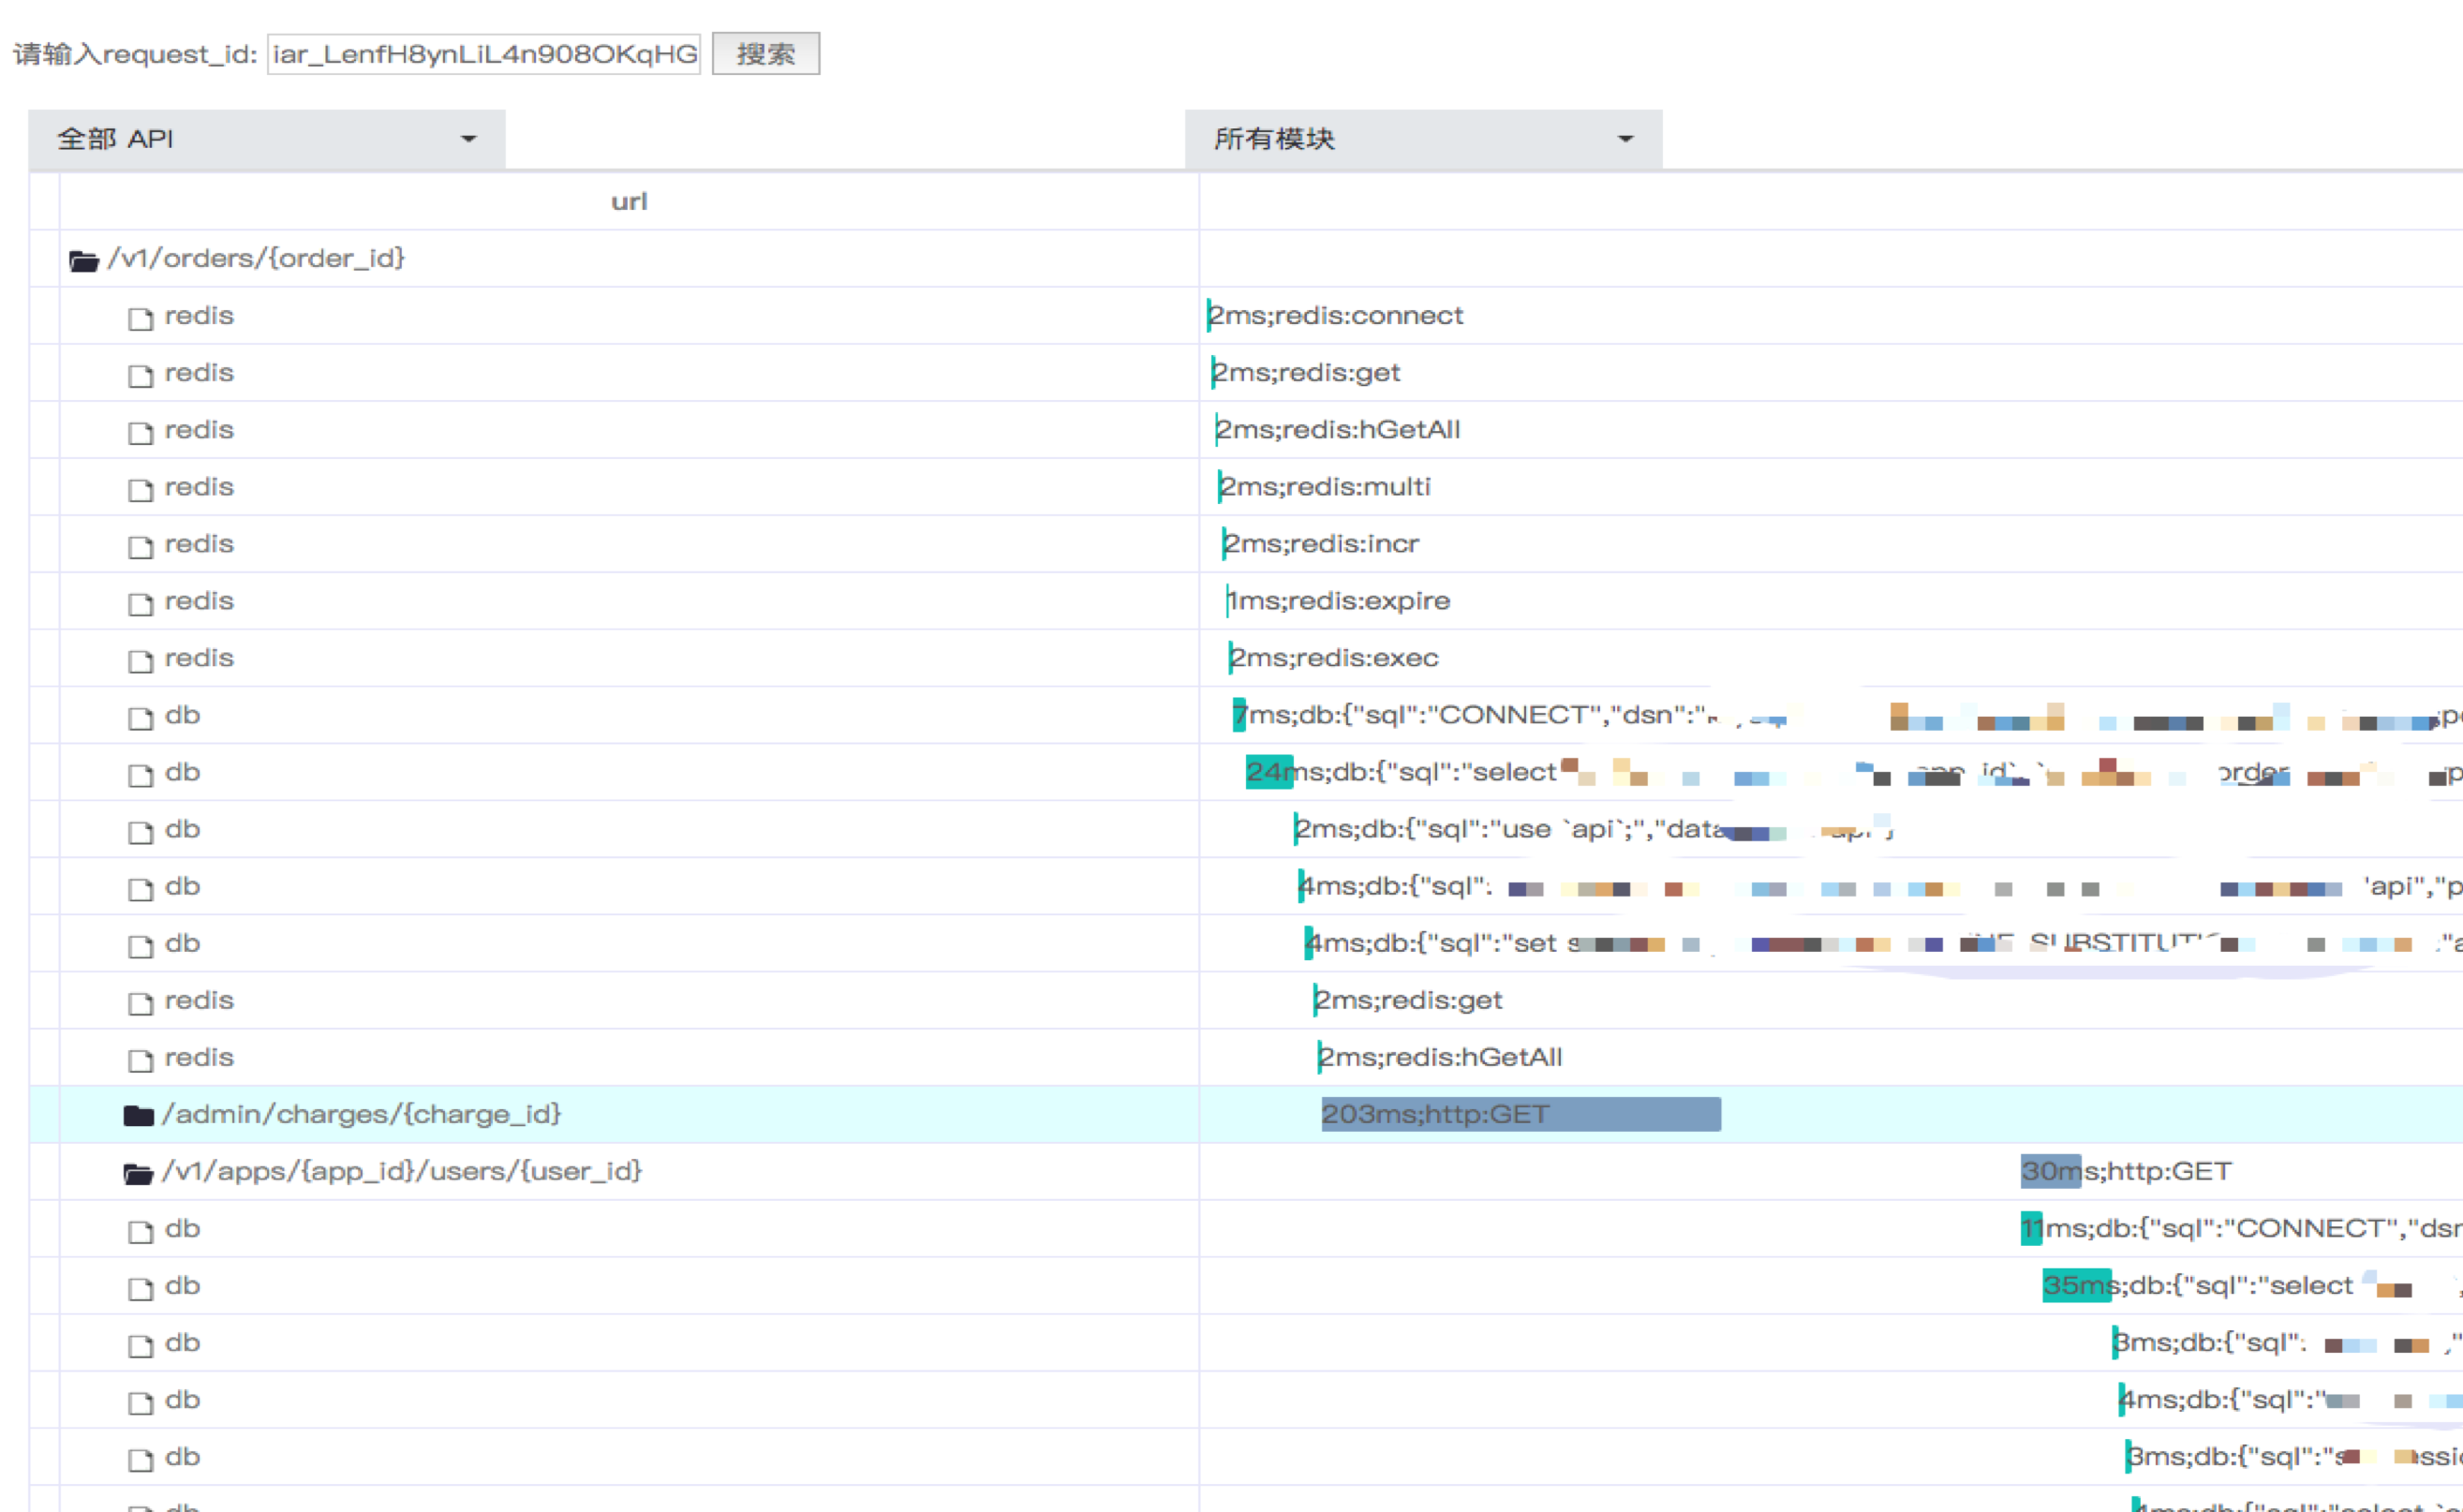The width and height of the screenshot is (2463, 1512).
Task: Click the 203ms http:GET timing bar
Action: [1520, 1114]
